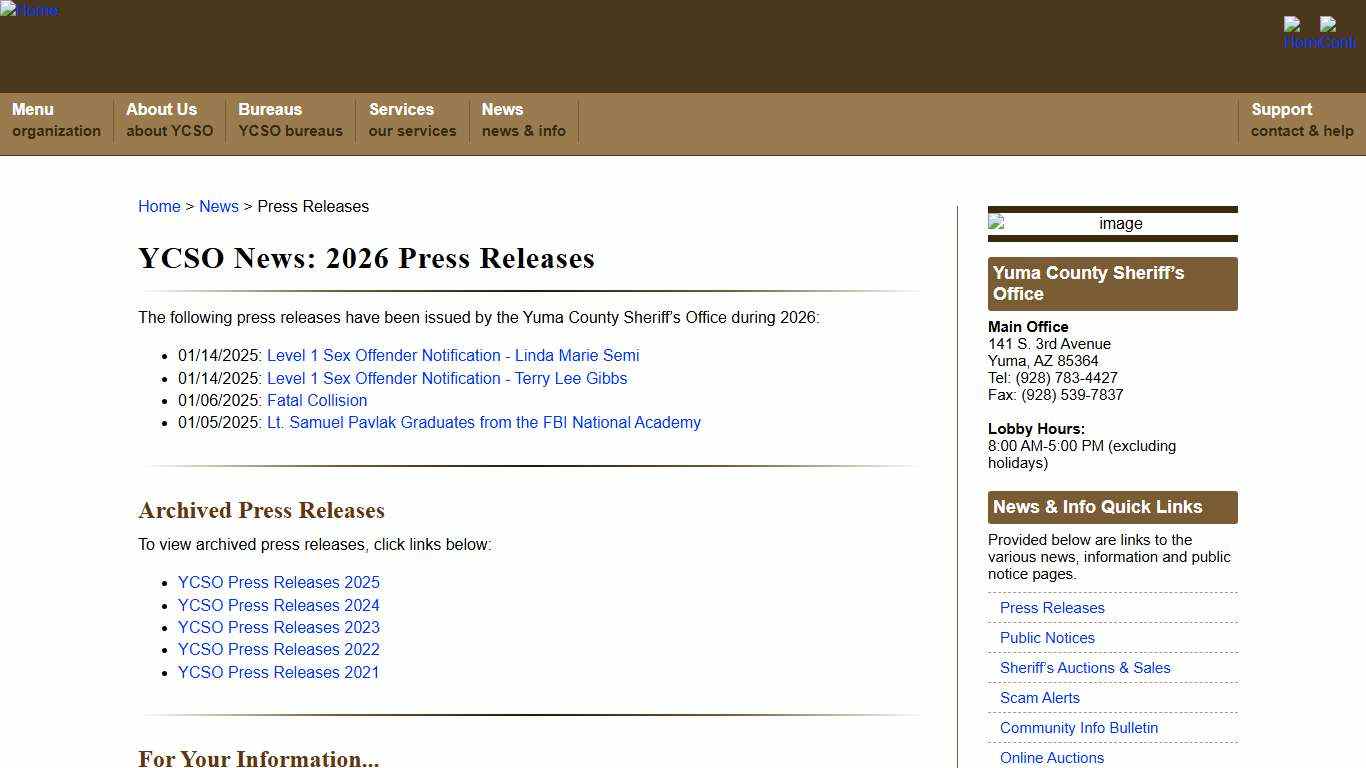Open Scam Alerts quick link

(1039, 698)
